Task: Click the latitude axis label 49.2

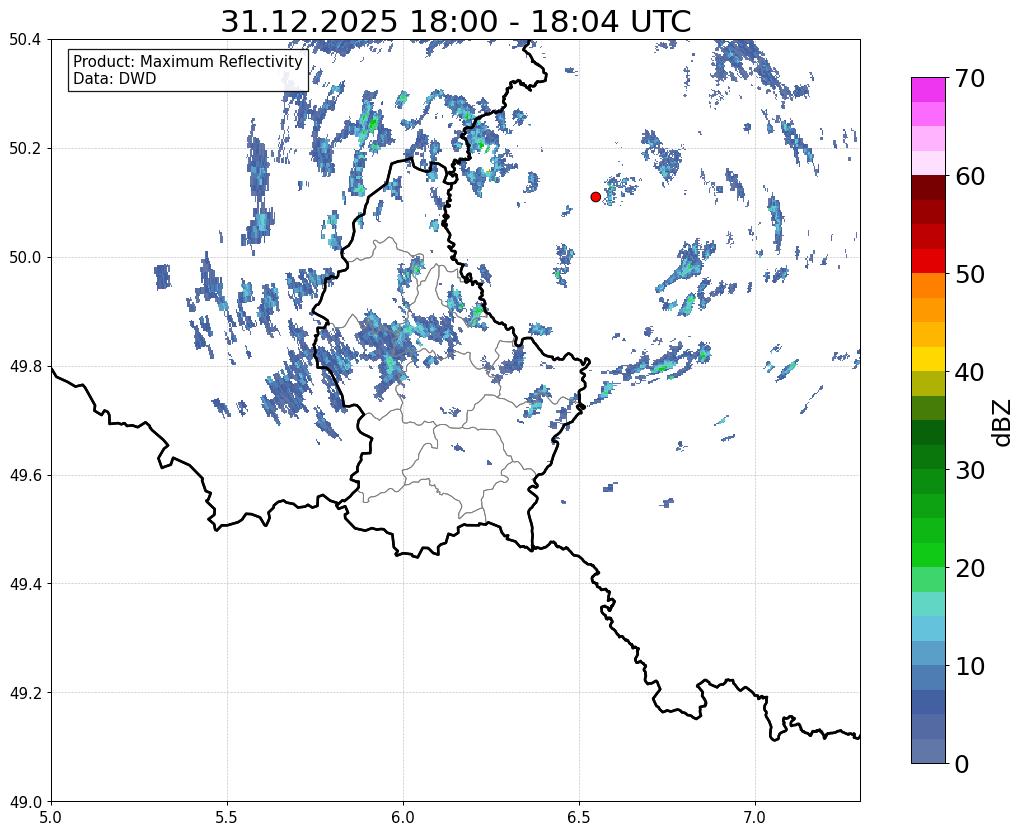Action: [25, 693]
